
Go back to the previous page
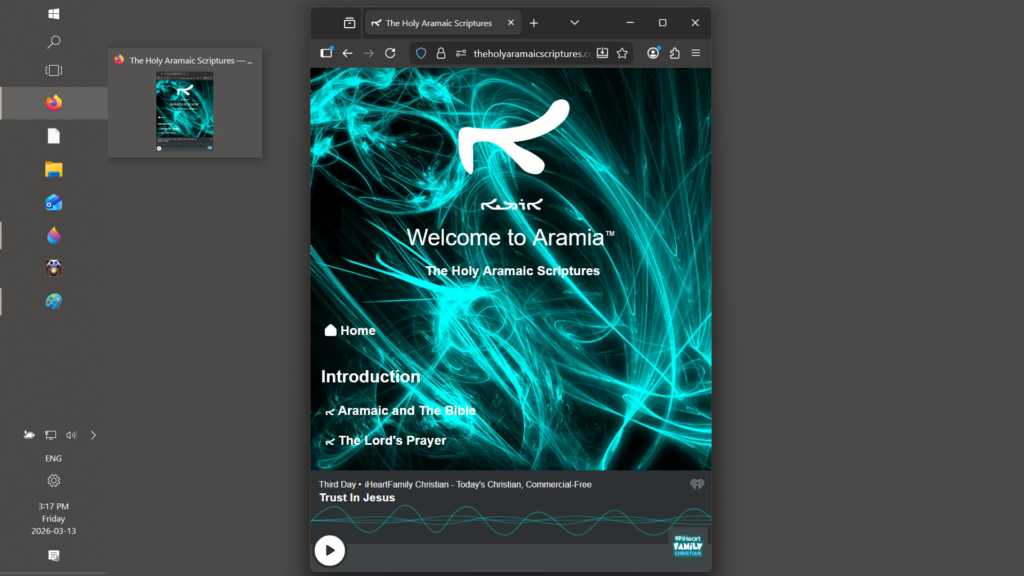347,53
